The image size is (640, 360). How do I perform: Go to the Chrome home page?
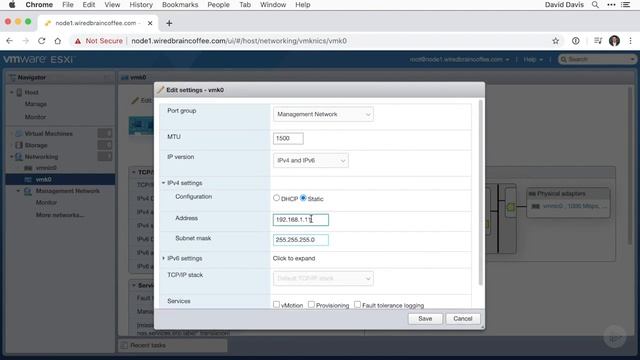pos(58,41)
